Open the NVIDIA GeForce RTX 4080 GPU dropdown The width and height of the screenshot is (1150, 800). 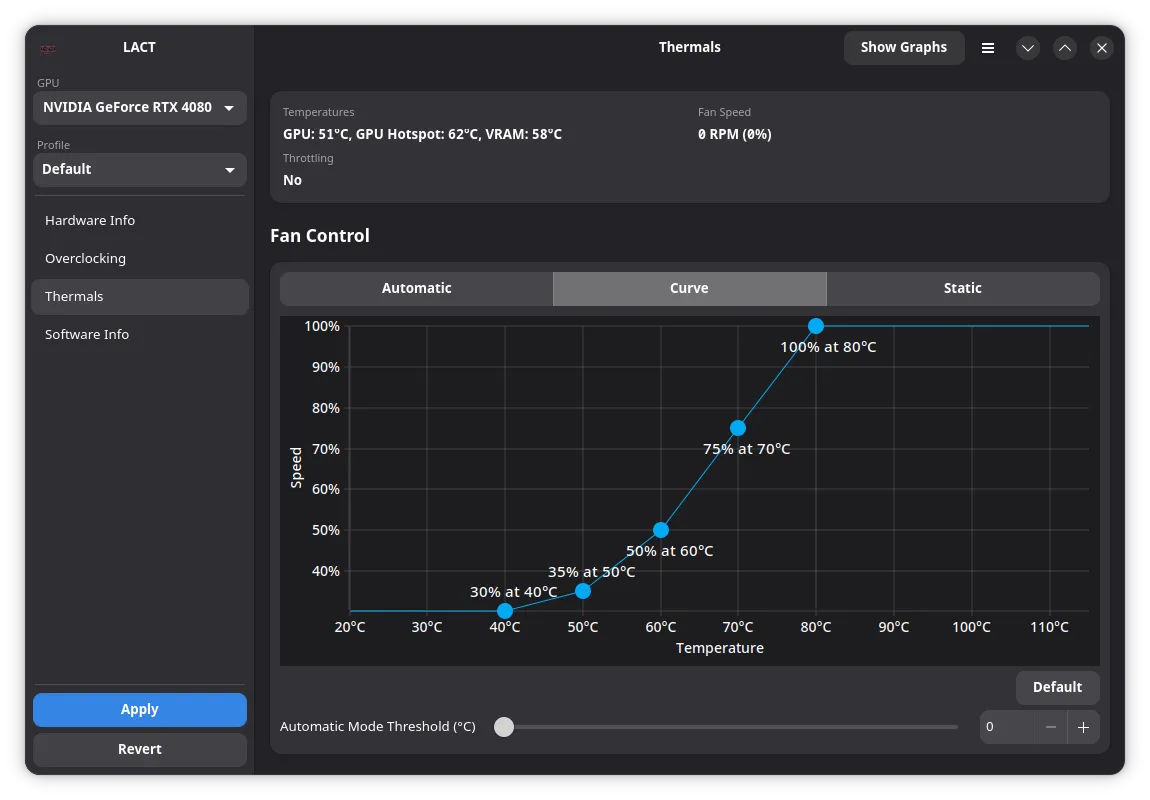[x=139, y=108]
